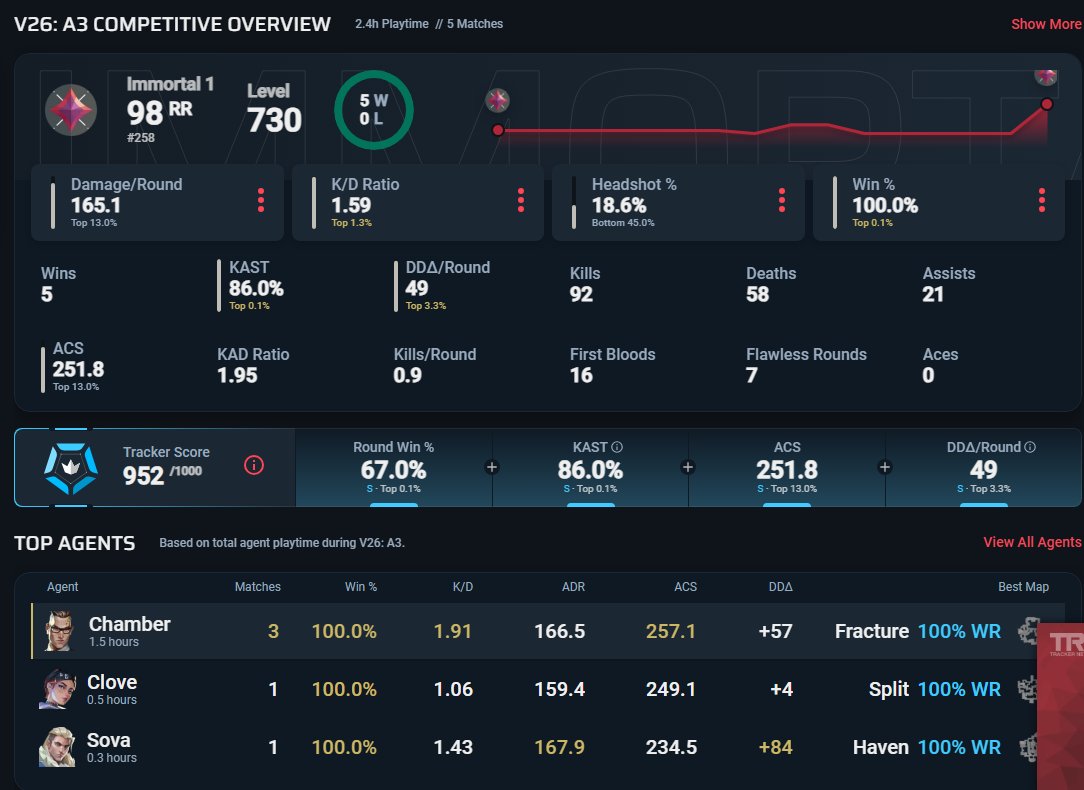This screenshot has height=790, width=1084.
Task: Click the Damage/Round 165.1 stat card
Action: (x=157, y=203)
